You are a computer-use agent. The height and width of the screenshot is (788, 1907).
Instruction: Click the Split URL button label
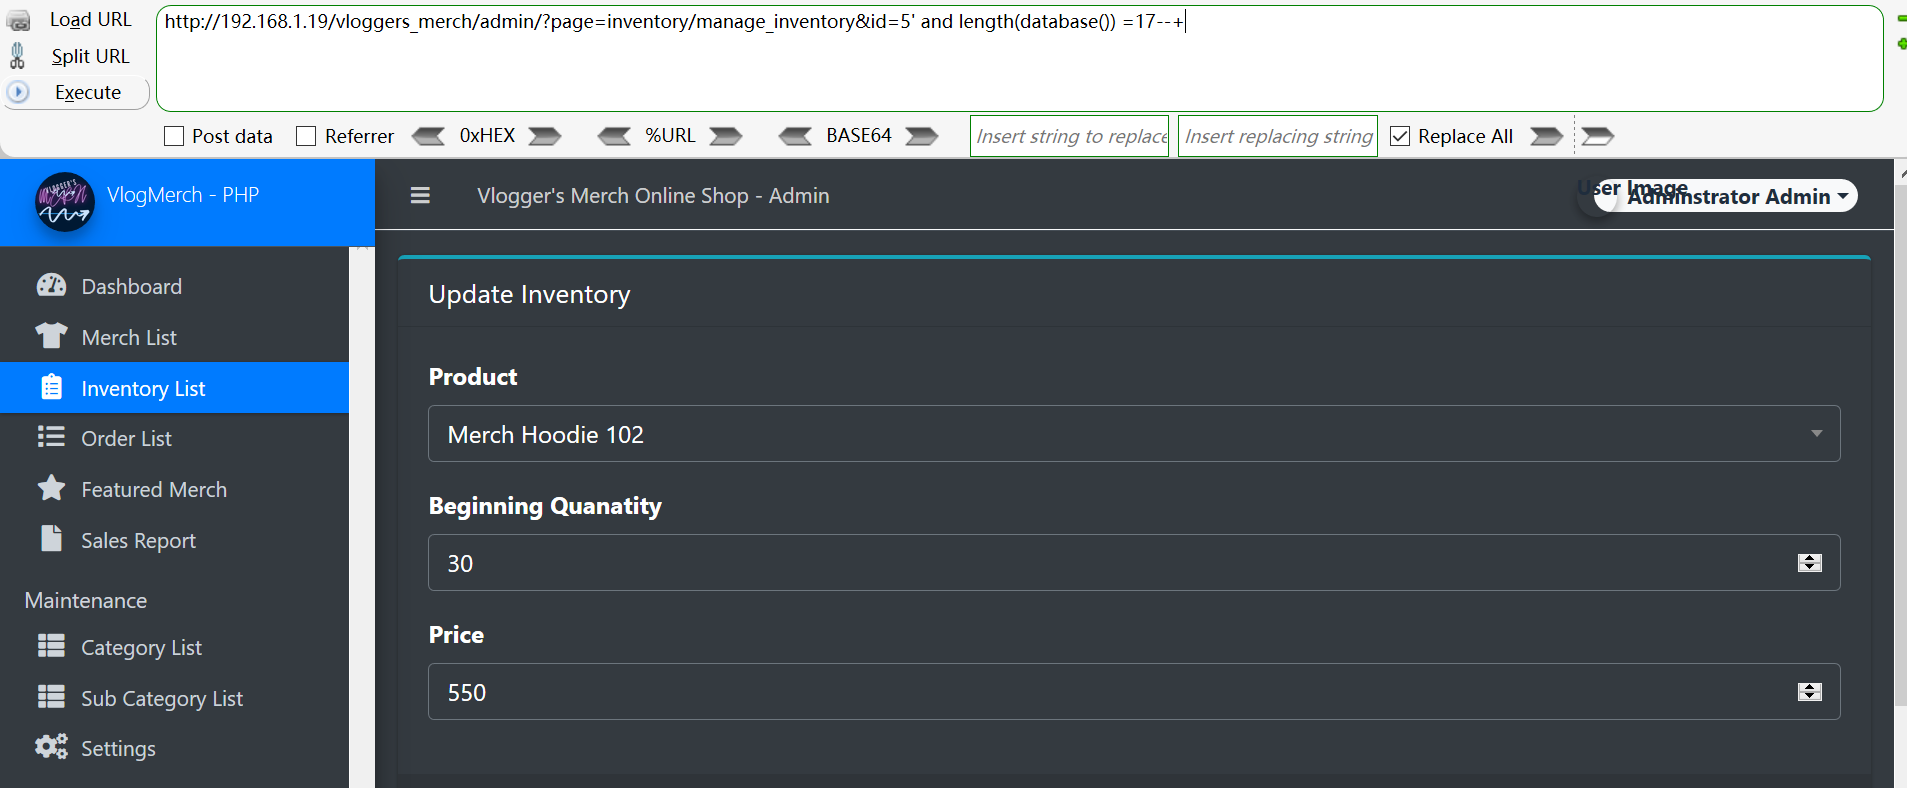click(90, 56)
